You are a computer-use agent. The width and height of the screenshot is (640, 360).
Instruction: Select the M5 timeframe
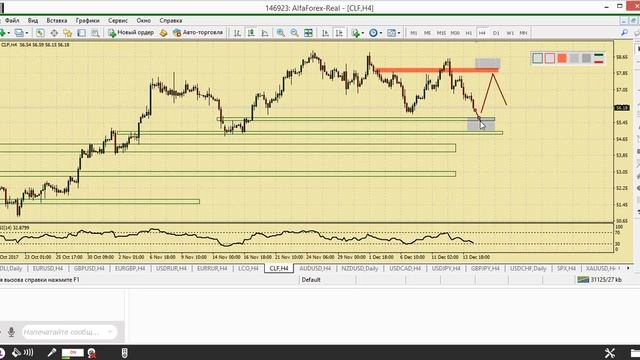click(427, 33)
